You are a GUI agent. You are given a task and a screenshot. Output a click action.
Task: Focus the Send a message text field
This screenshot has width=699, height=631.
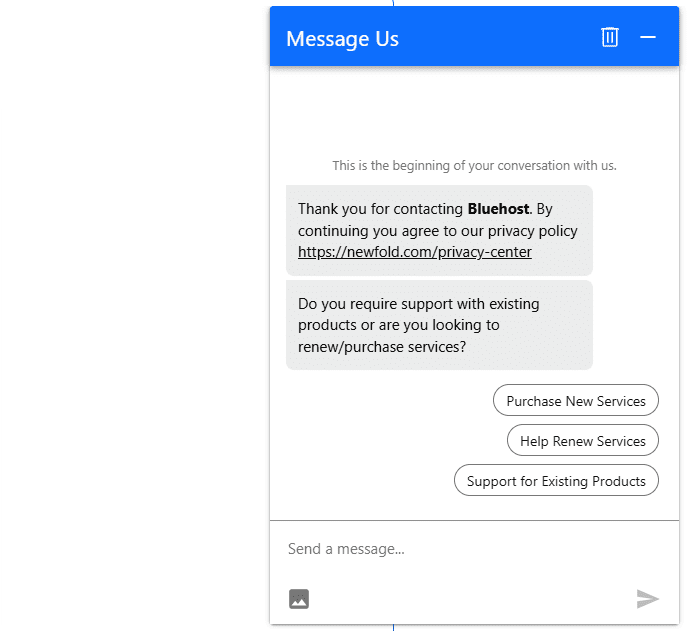pos(474,549)
